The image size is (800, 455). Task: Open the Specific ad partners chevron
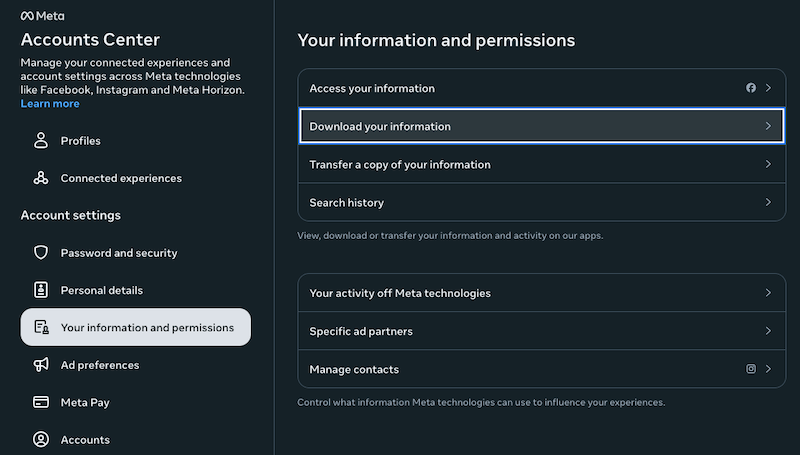point(768,331)
